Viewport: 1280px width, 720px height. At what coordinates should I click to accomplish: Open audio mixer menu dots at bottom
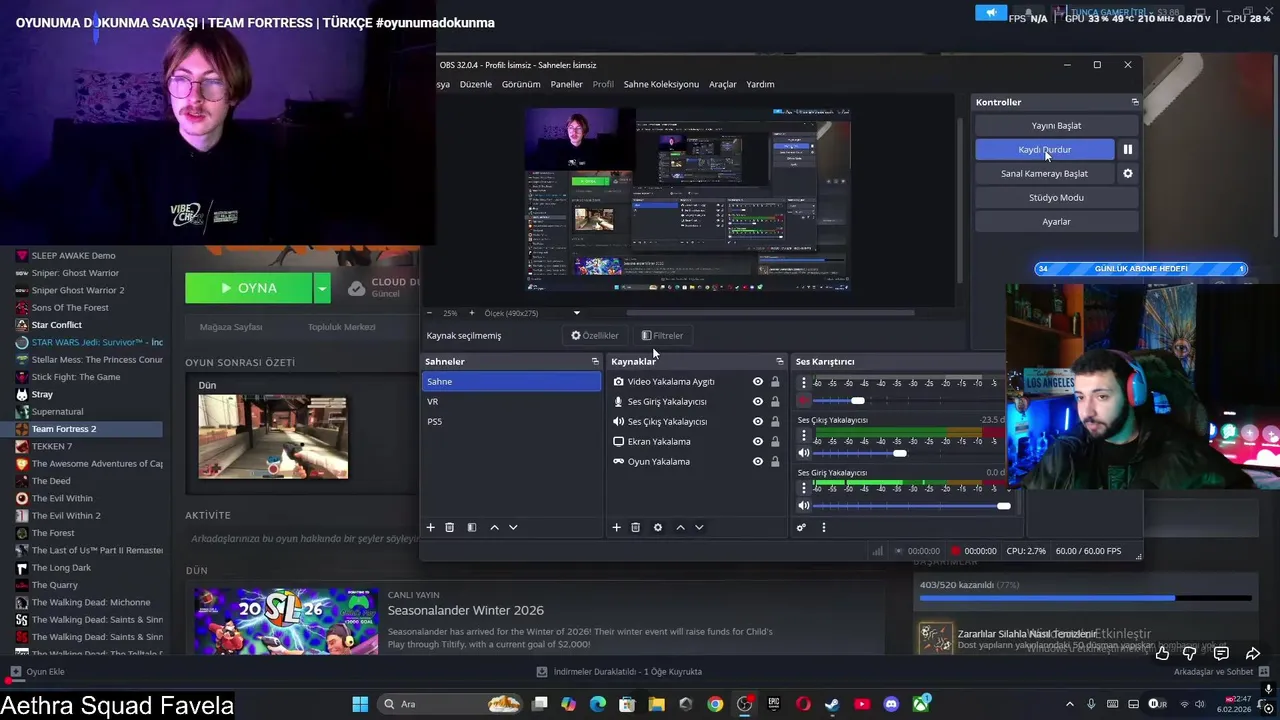tap(824, 527)
